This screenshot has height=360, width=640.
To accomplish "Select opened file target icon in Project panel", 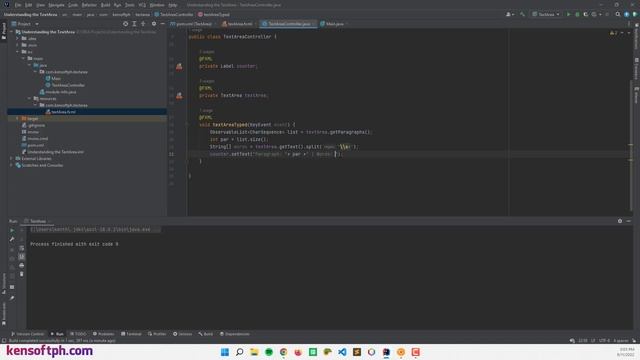I will (125, 24).
